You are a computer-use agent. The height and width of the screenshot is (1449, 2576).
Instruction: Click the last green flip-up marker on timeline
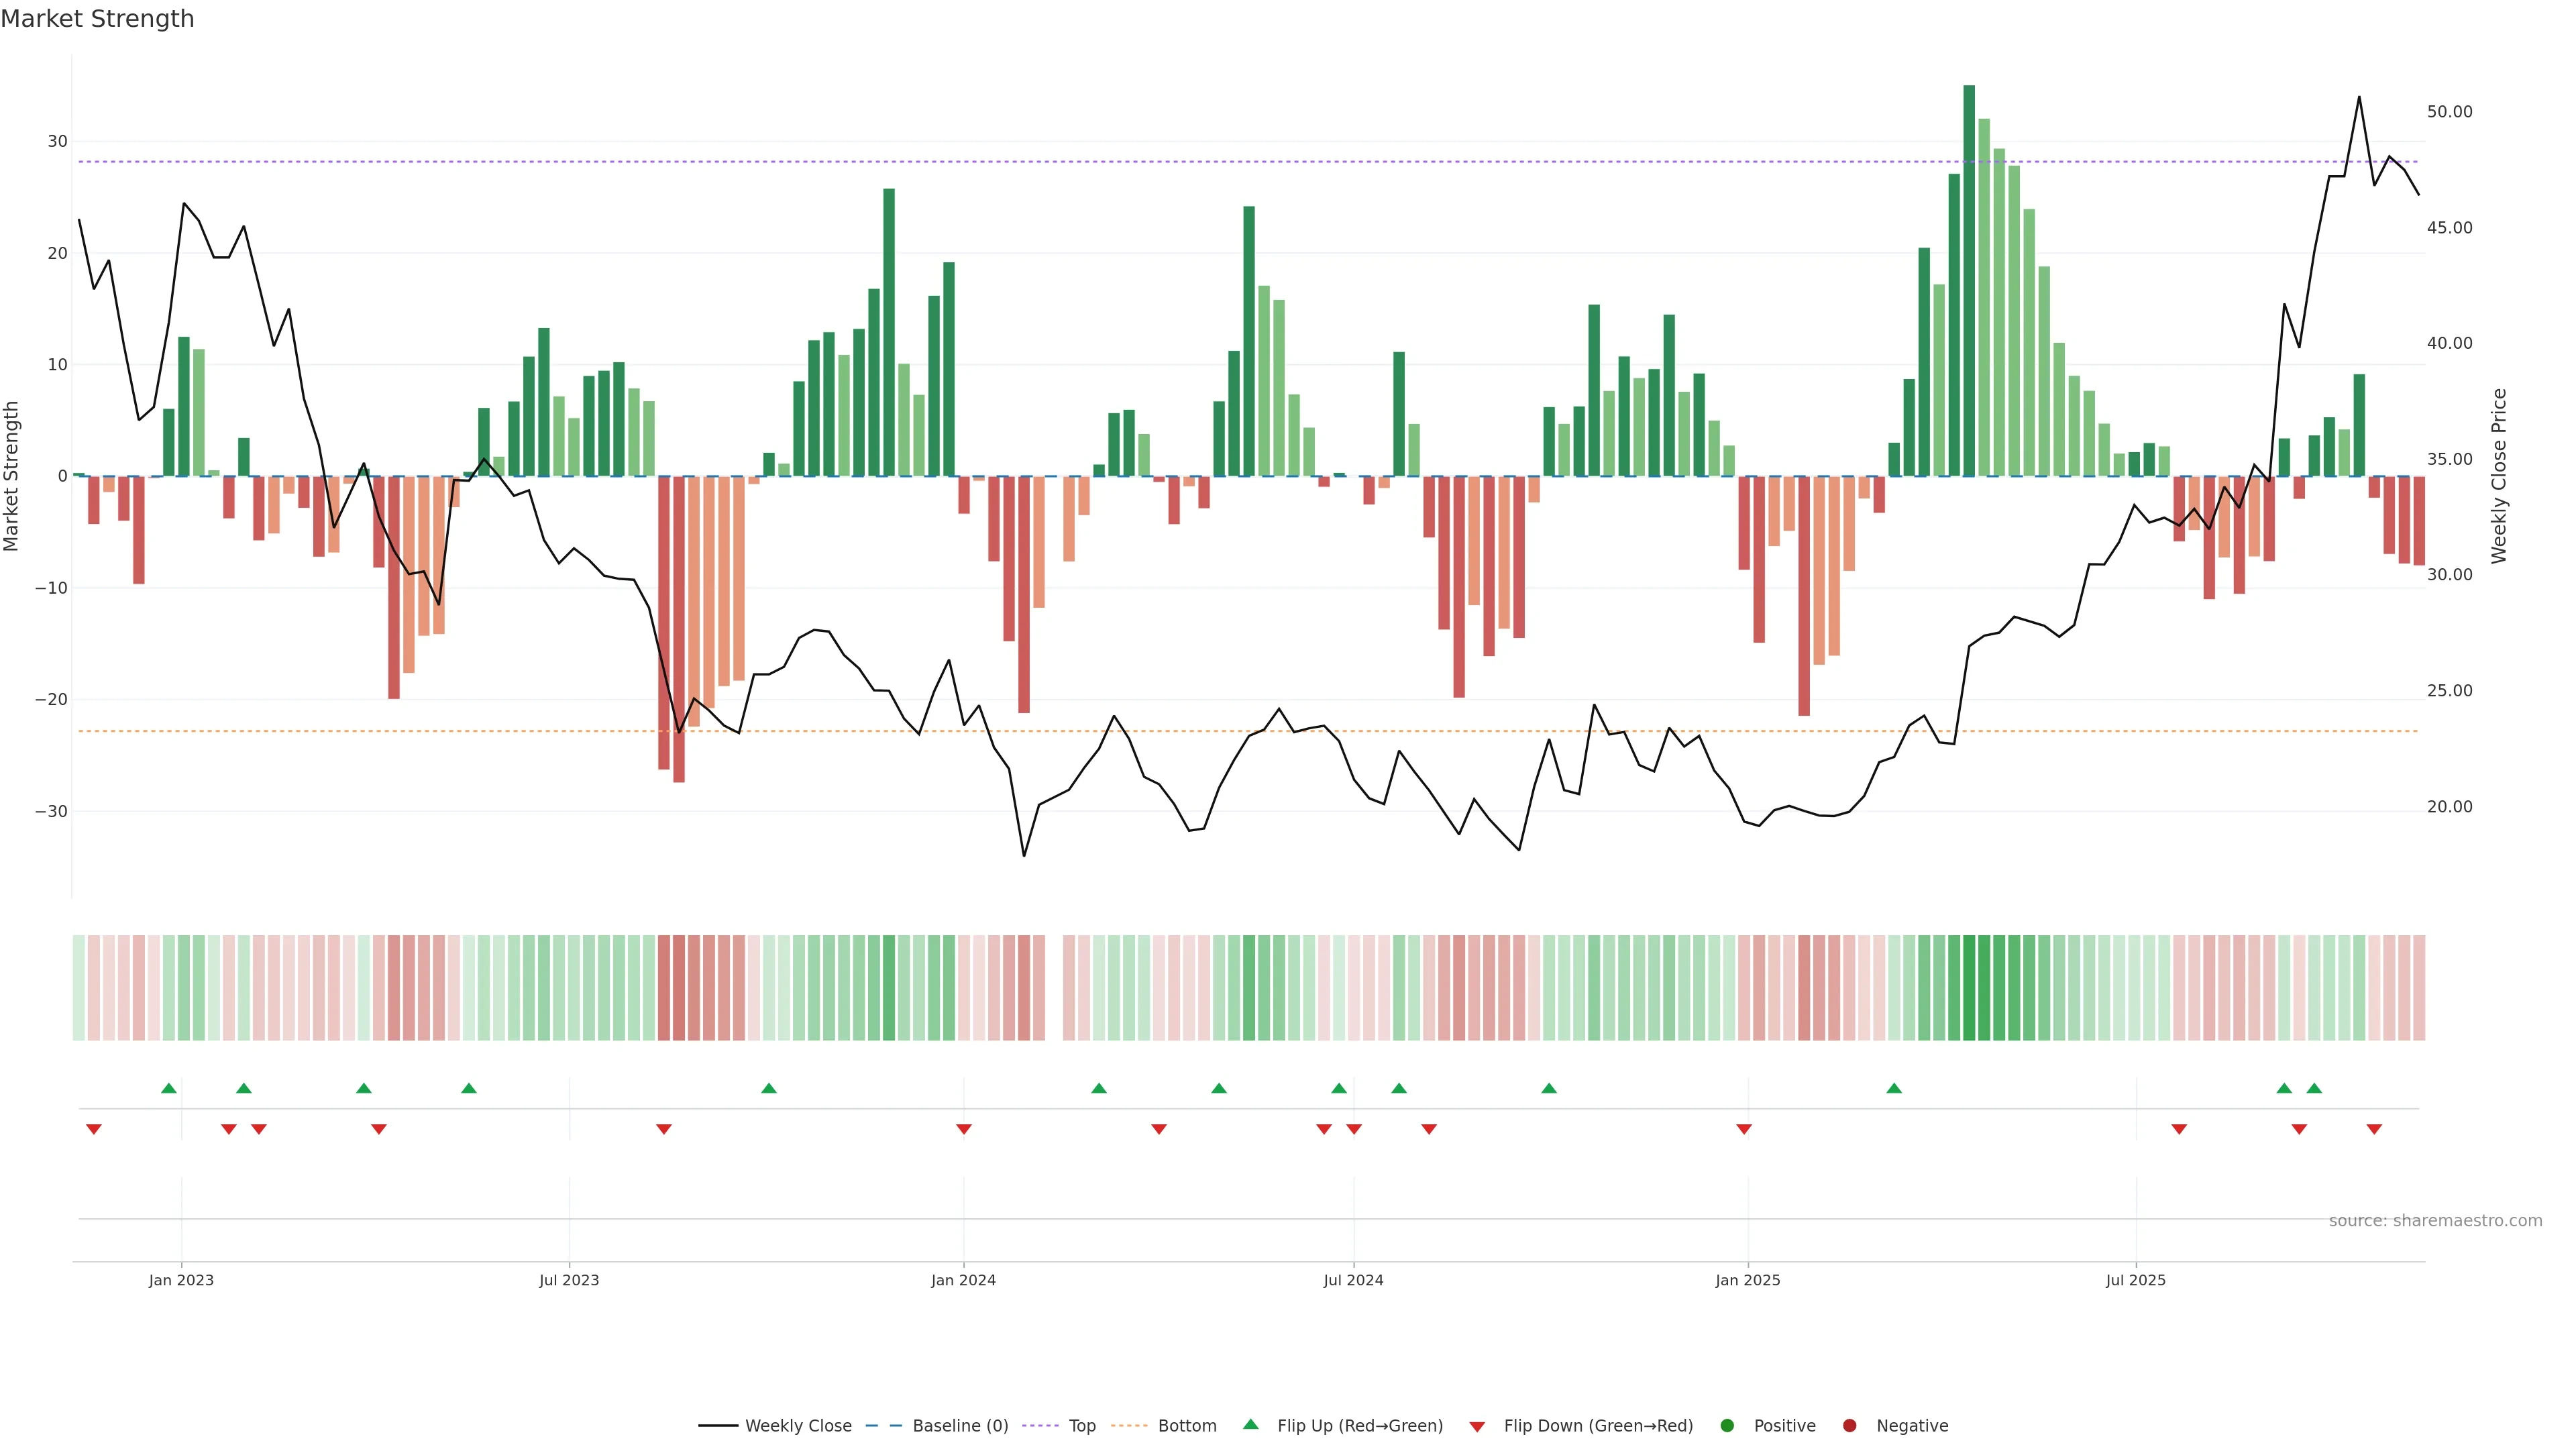[x=2314, y=1088]
